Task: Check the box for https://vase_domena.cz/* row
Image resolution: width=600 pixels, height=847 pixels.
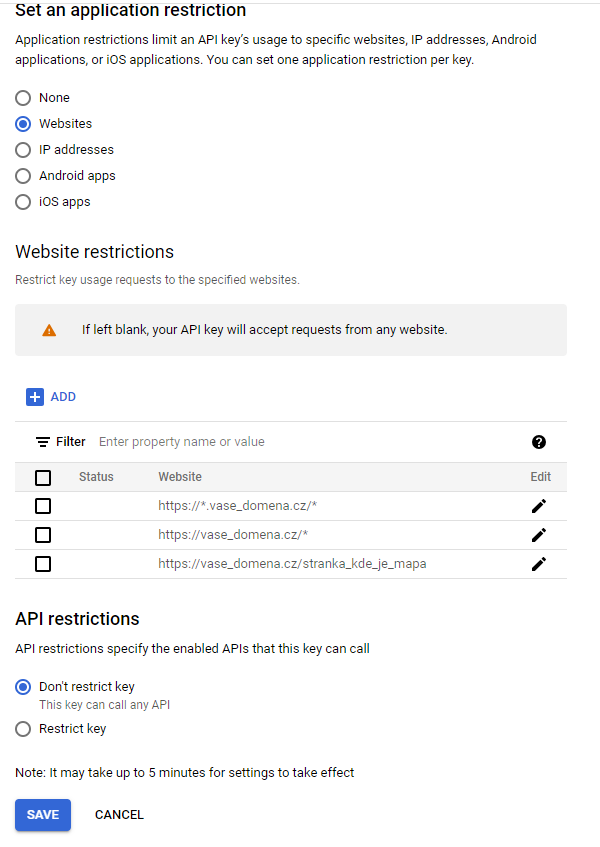Action: [x=43, y=535]
